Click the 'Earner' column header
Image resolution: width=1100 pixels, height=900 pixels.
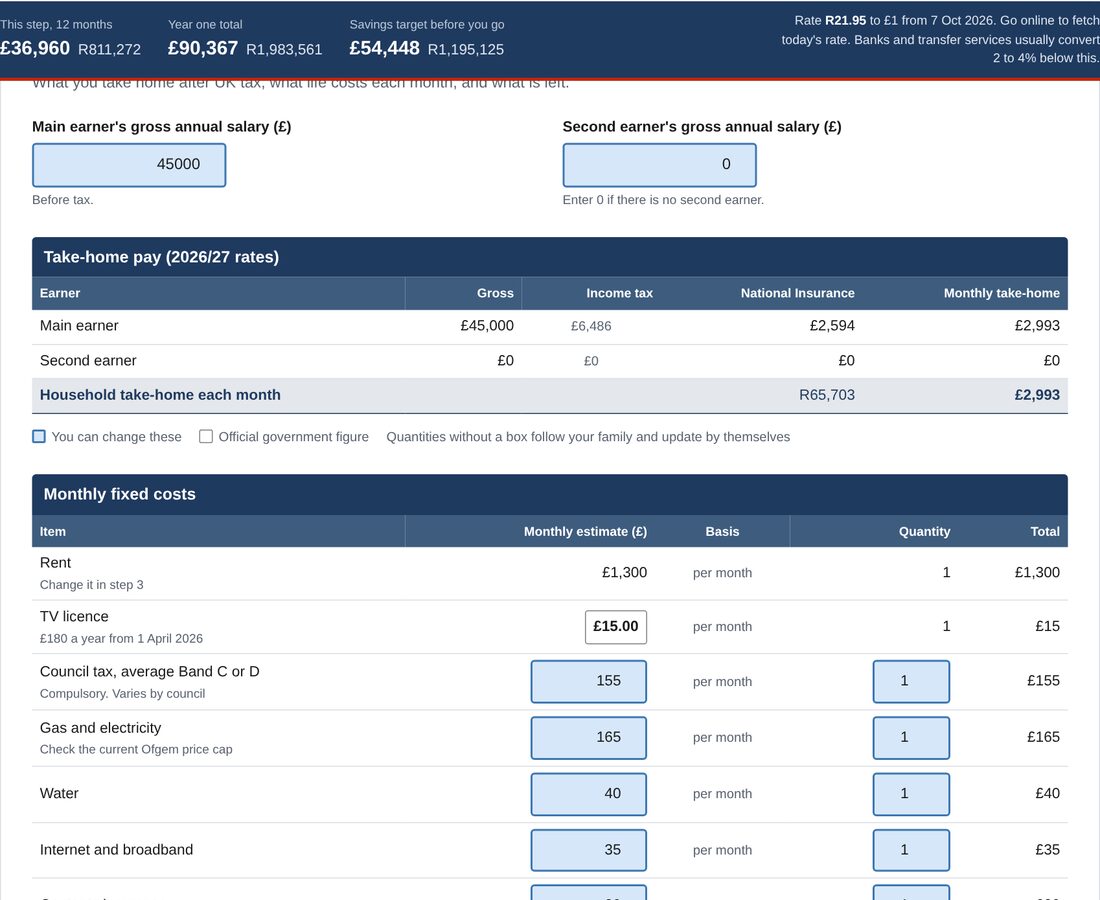click(60, 293)
